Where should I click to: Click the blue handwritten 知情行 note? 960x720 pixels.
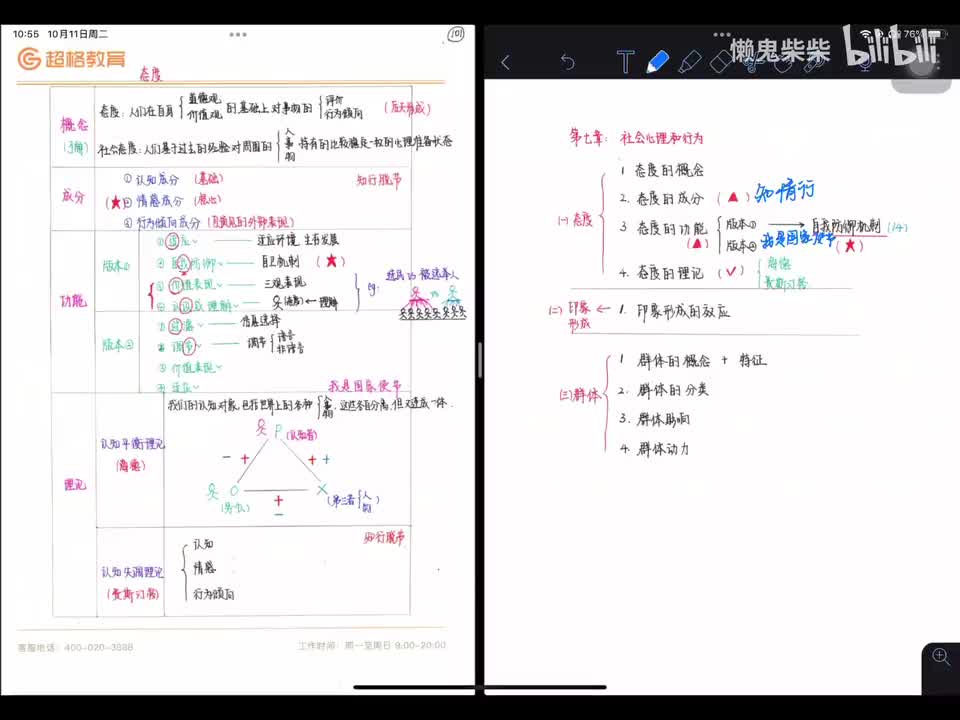785,192
